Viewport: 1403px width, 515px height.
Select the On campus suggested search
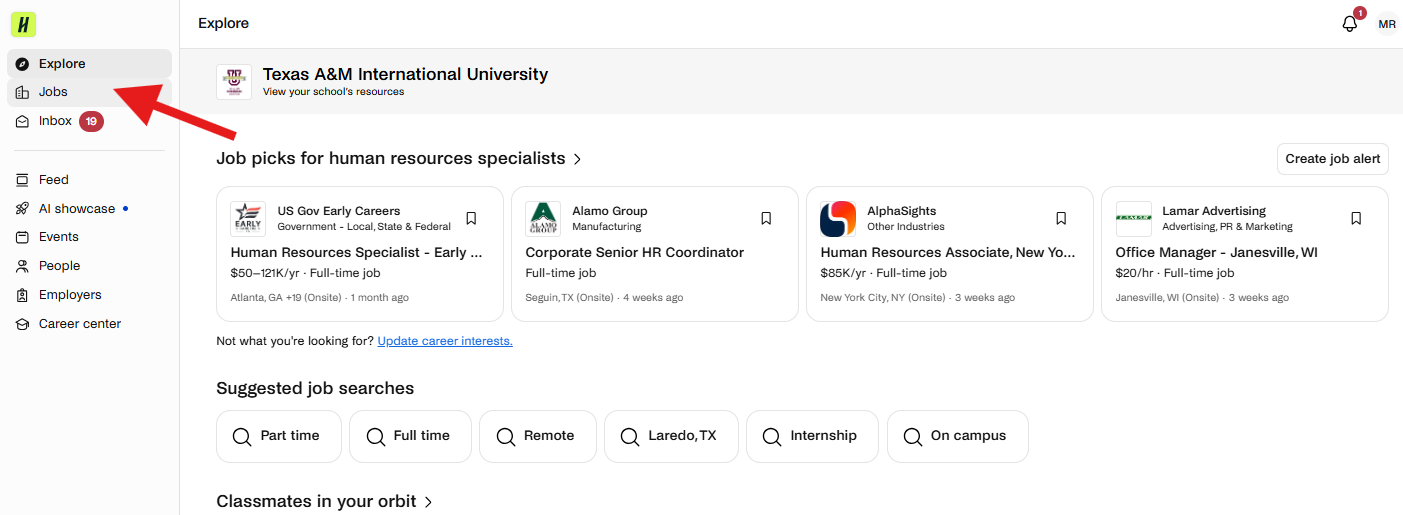tap(957, 436)
